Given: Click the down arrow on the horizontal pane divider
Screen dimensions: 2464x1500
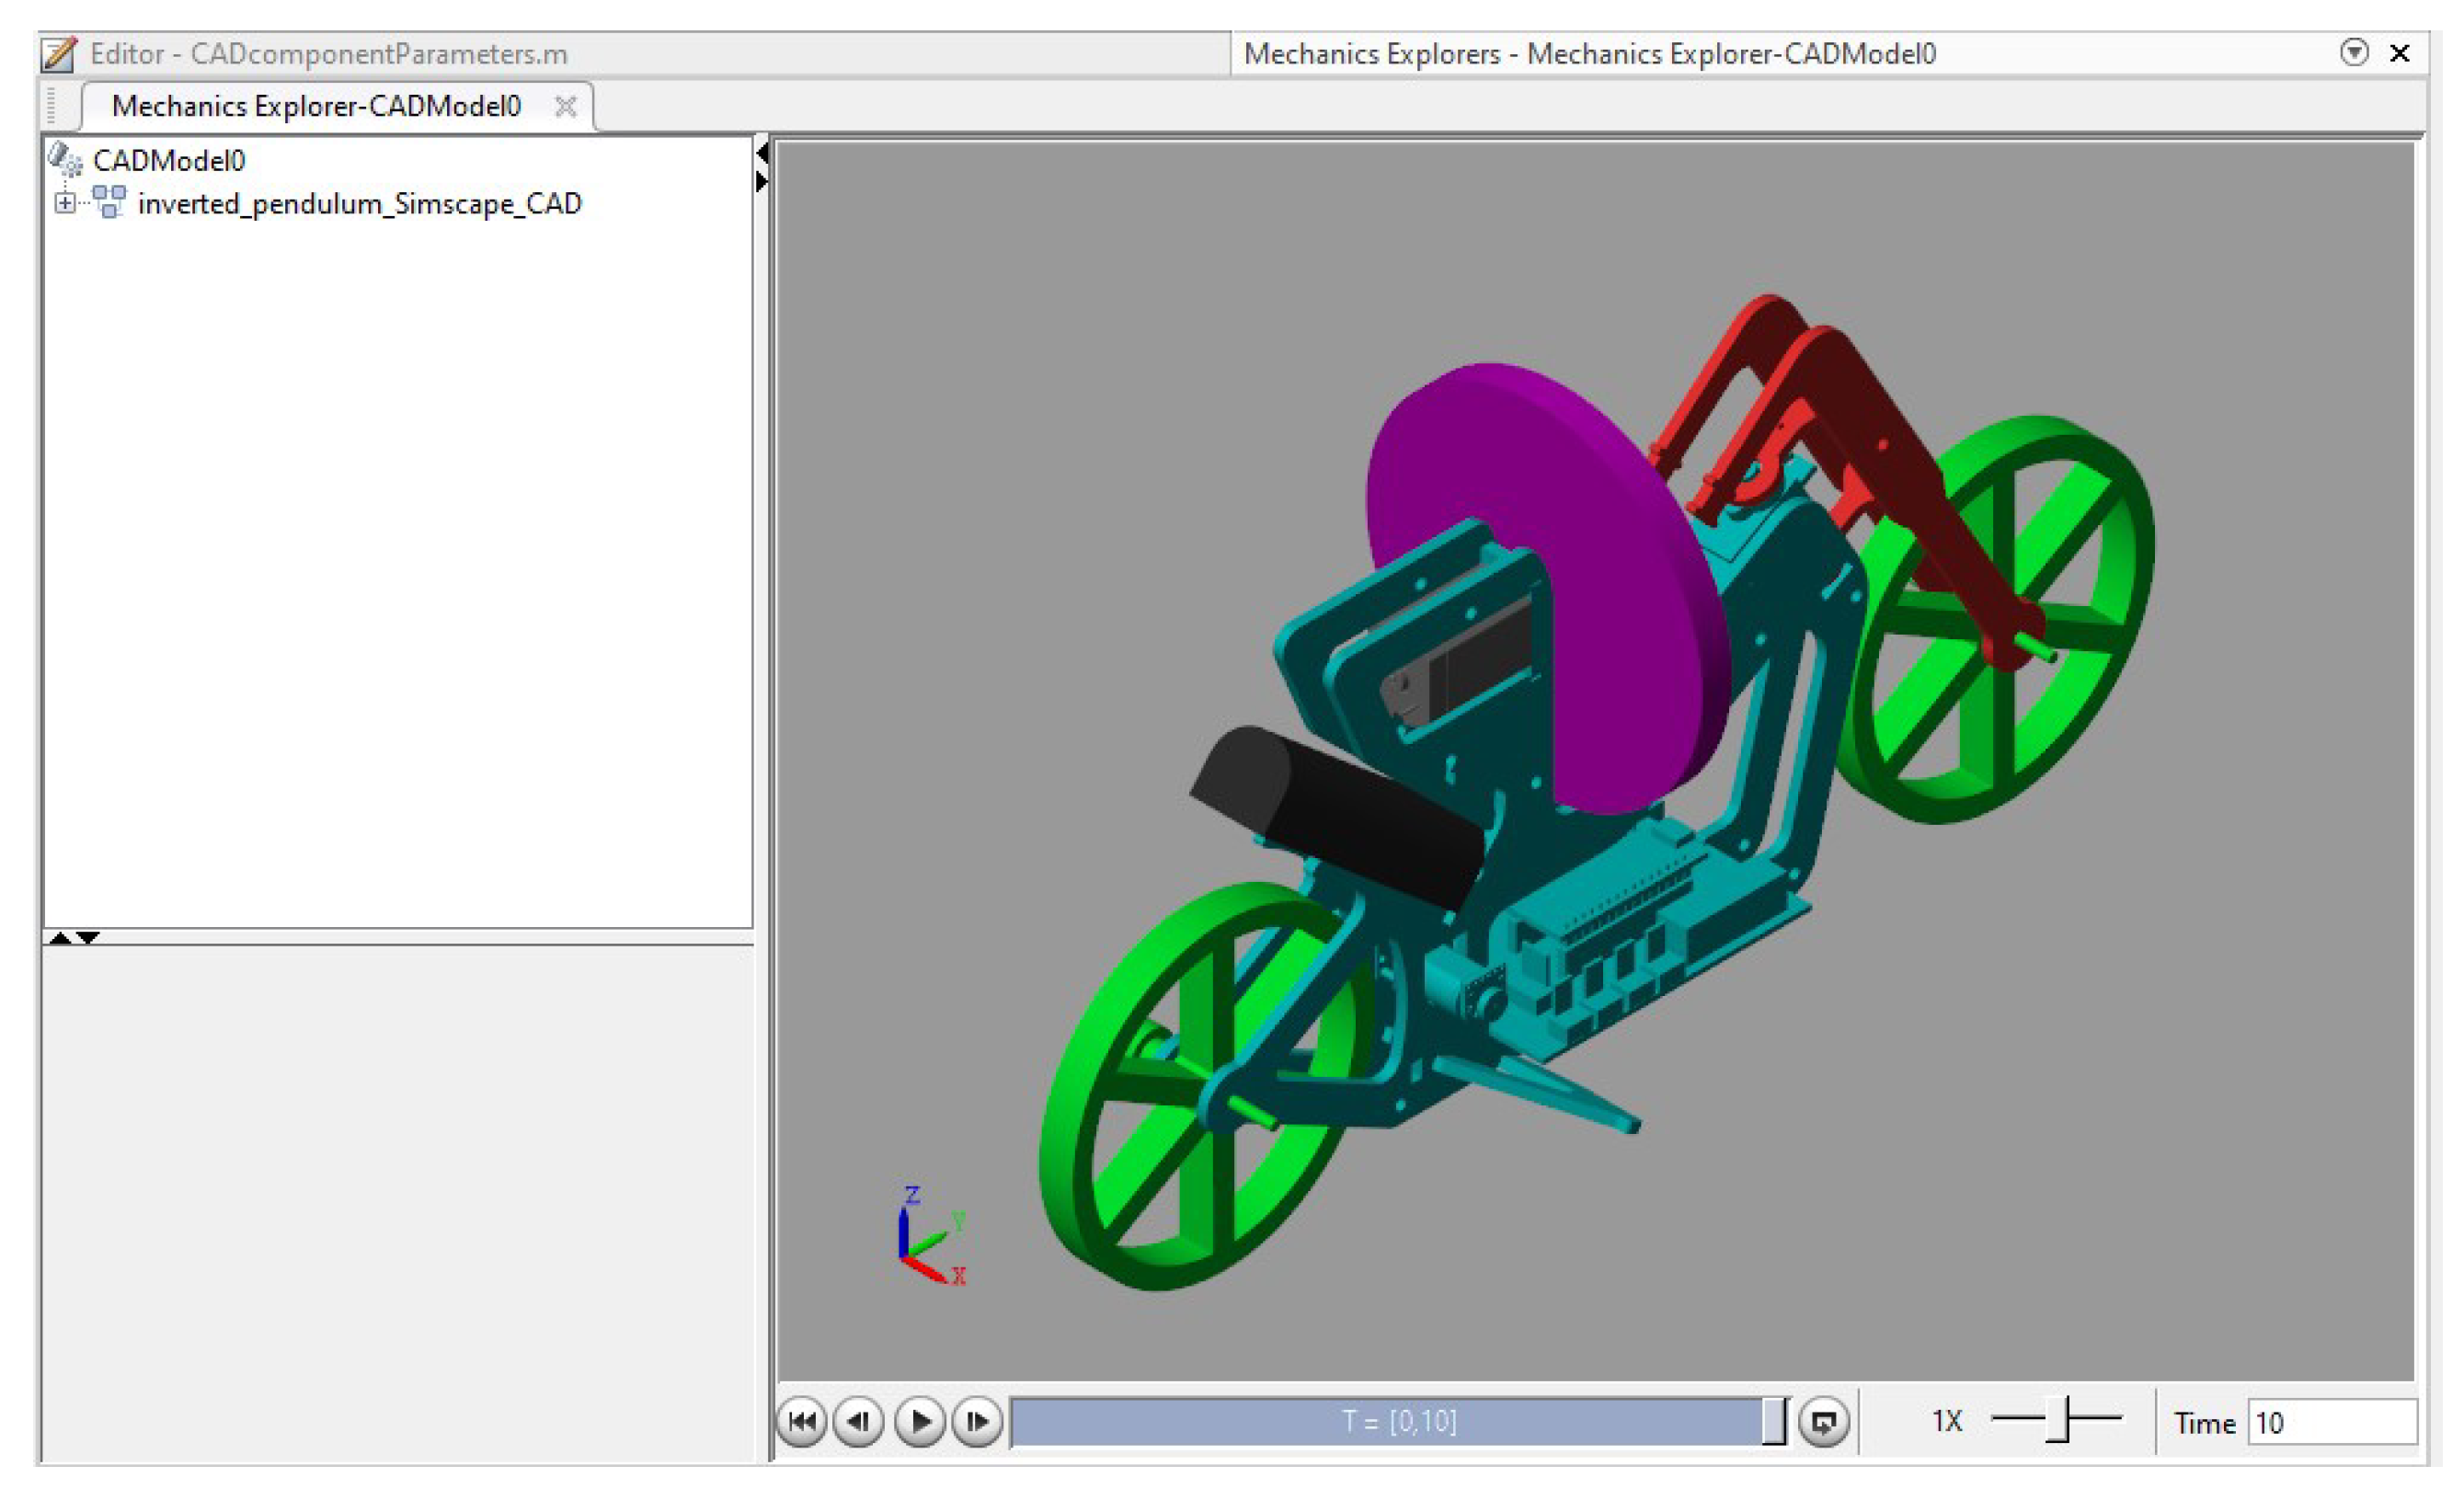Looking at the screenshot, I should click(89, 938).
